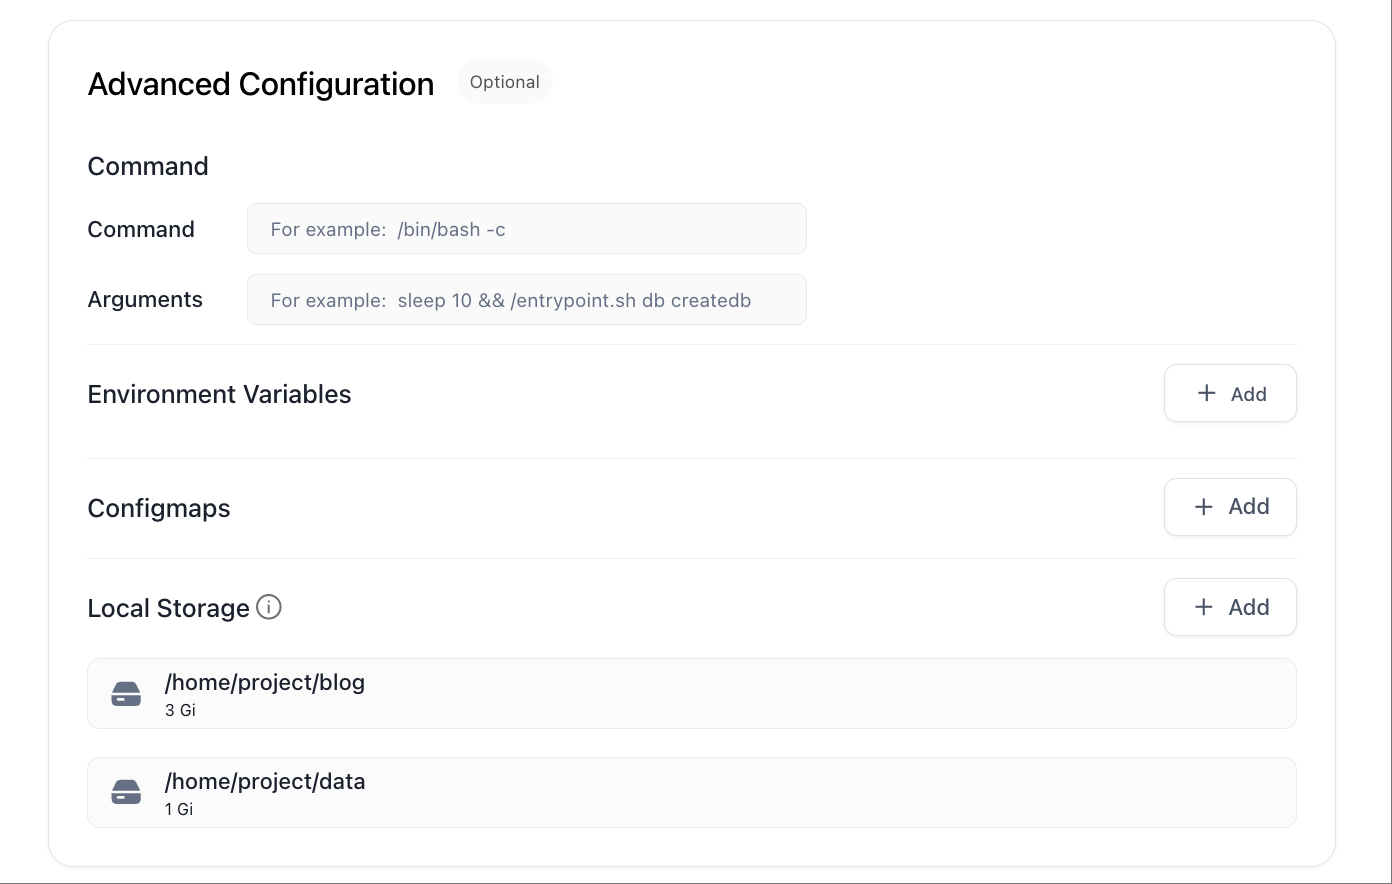Open the /home/project/data storage entry

(692, 793)
